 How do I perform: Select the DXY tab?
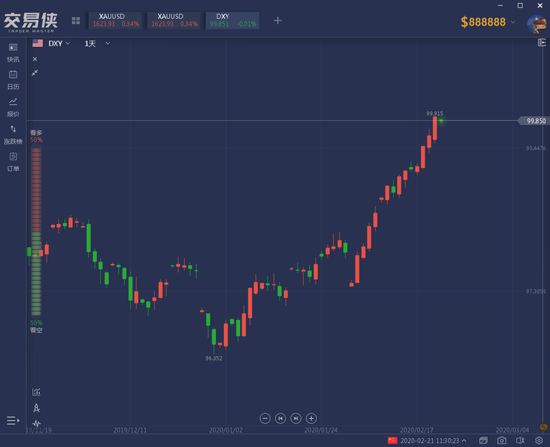click(233, 20)
